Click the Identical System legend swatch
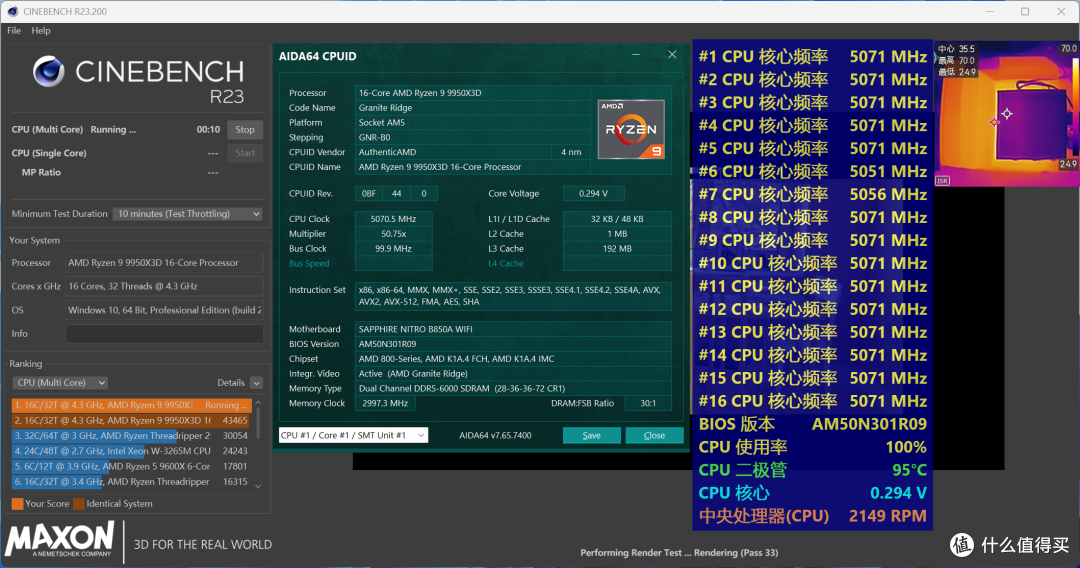The image size is (1080, 568). (x=79, y=504)
